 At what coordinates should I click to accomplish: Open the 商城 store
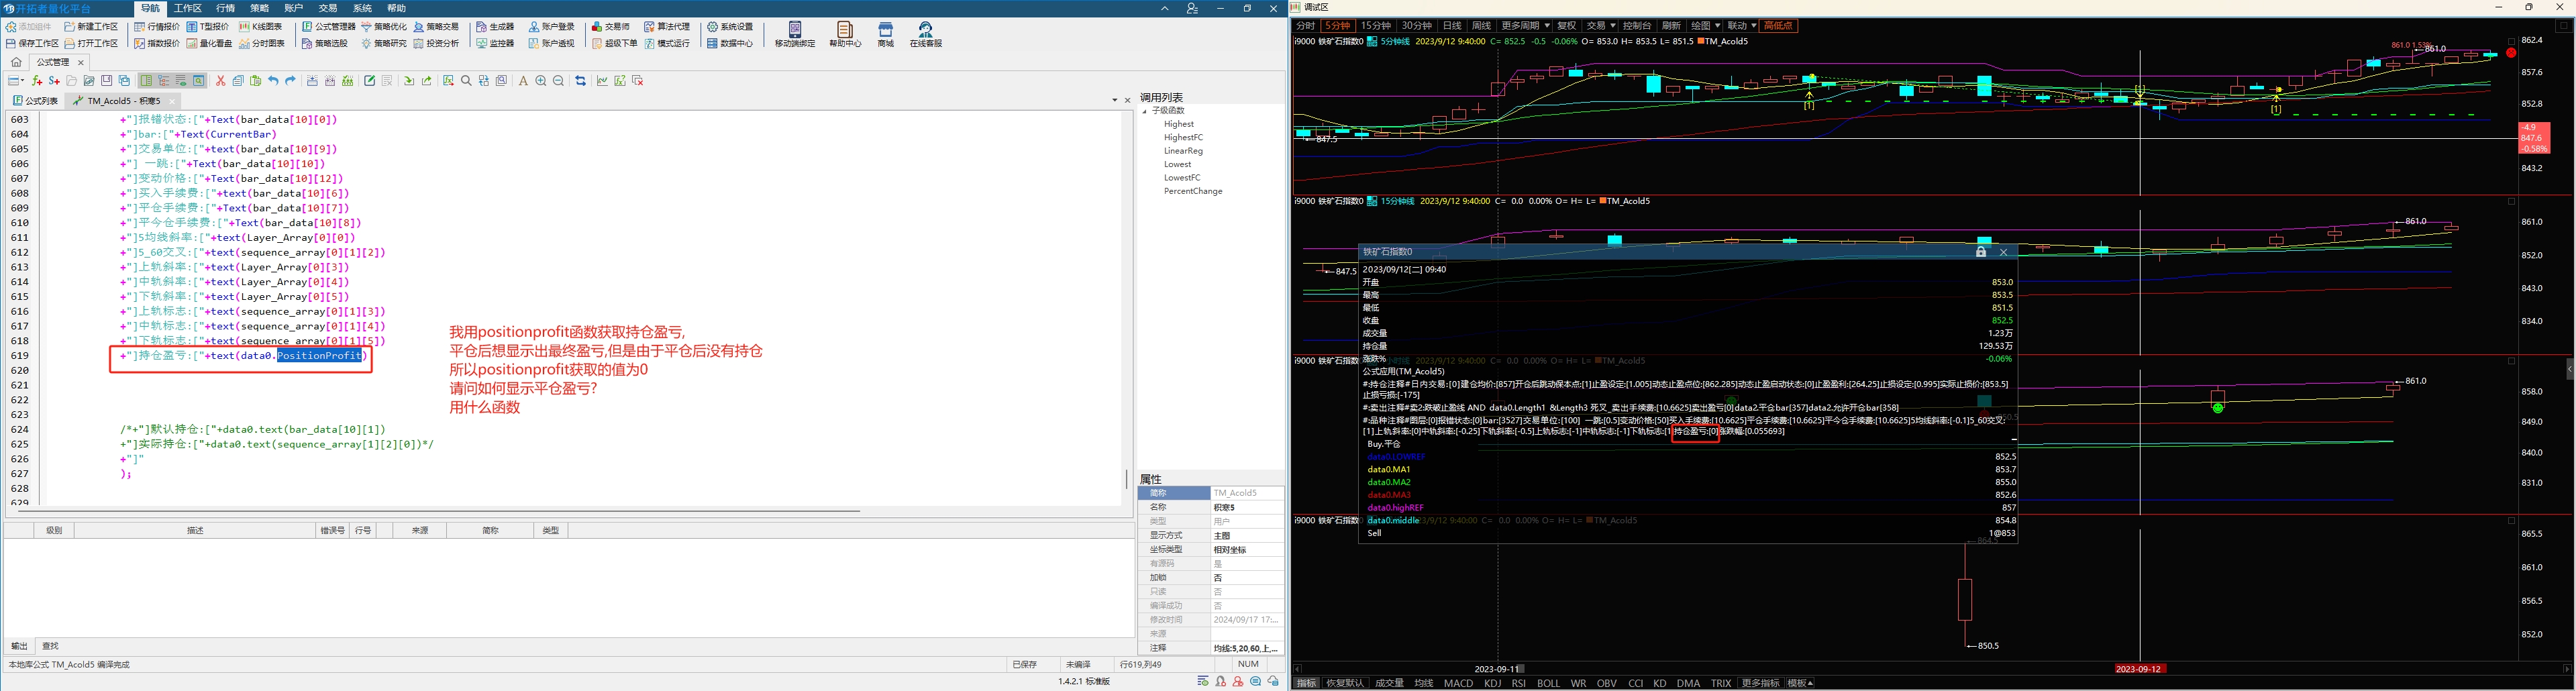click(x=885, y=35)
